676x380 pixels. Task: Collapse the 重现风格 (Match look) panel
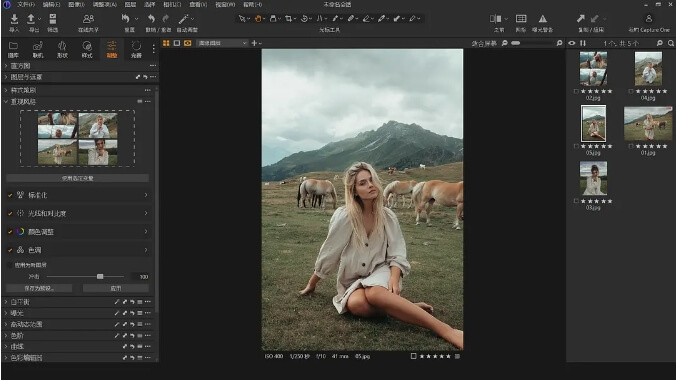point(6,102)
